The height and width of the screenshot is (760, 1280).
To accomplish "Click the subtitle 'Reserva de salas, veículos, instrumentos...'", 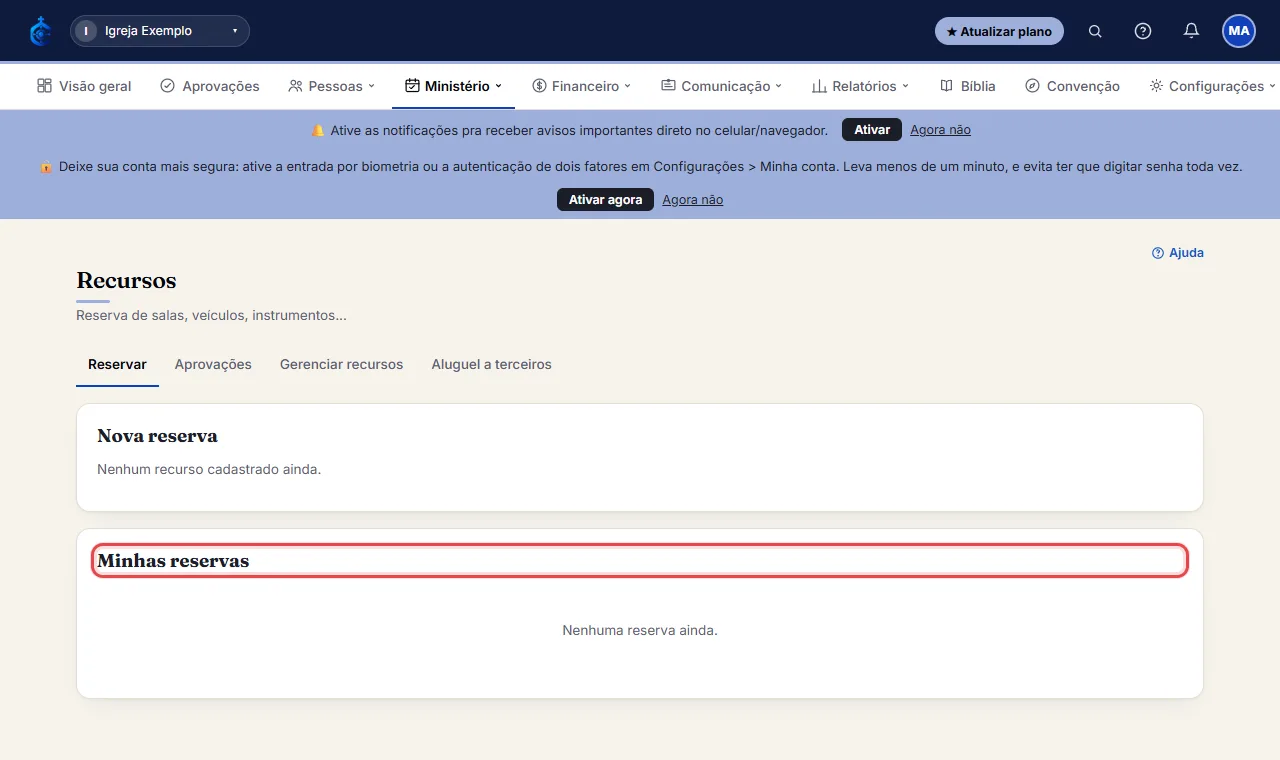I will (x=211, y=316).
